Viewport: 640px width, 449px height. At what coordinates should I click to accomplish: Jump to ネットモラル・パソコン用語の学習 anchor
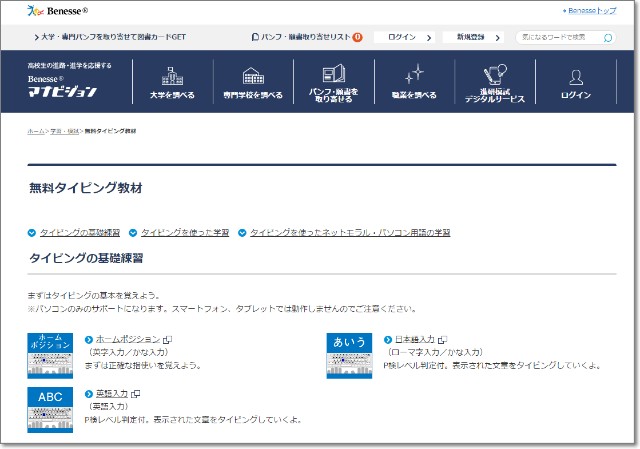pyautogui.click(x=349, y=232)
